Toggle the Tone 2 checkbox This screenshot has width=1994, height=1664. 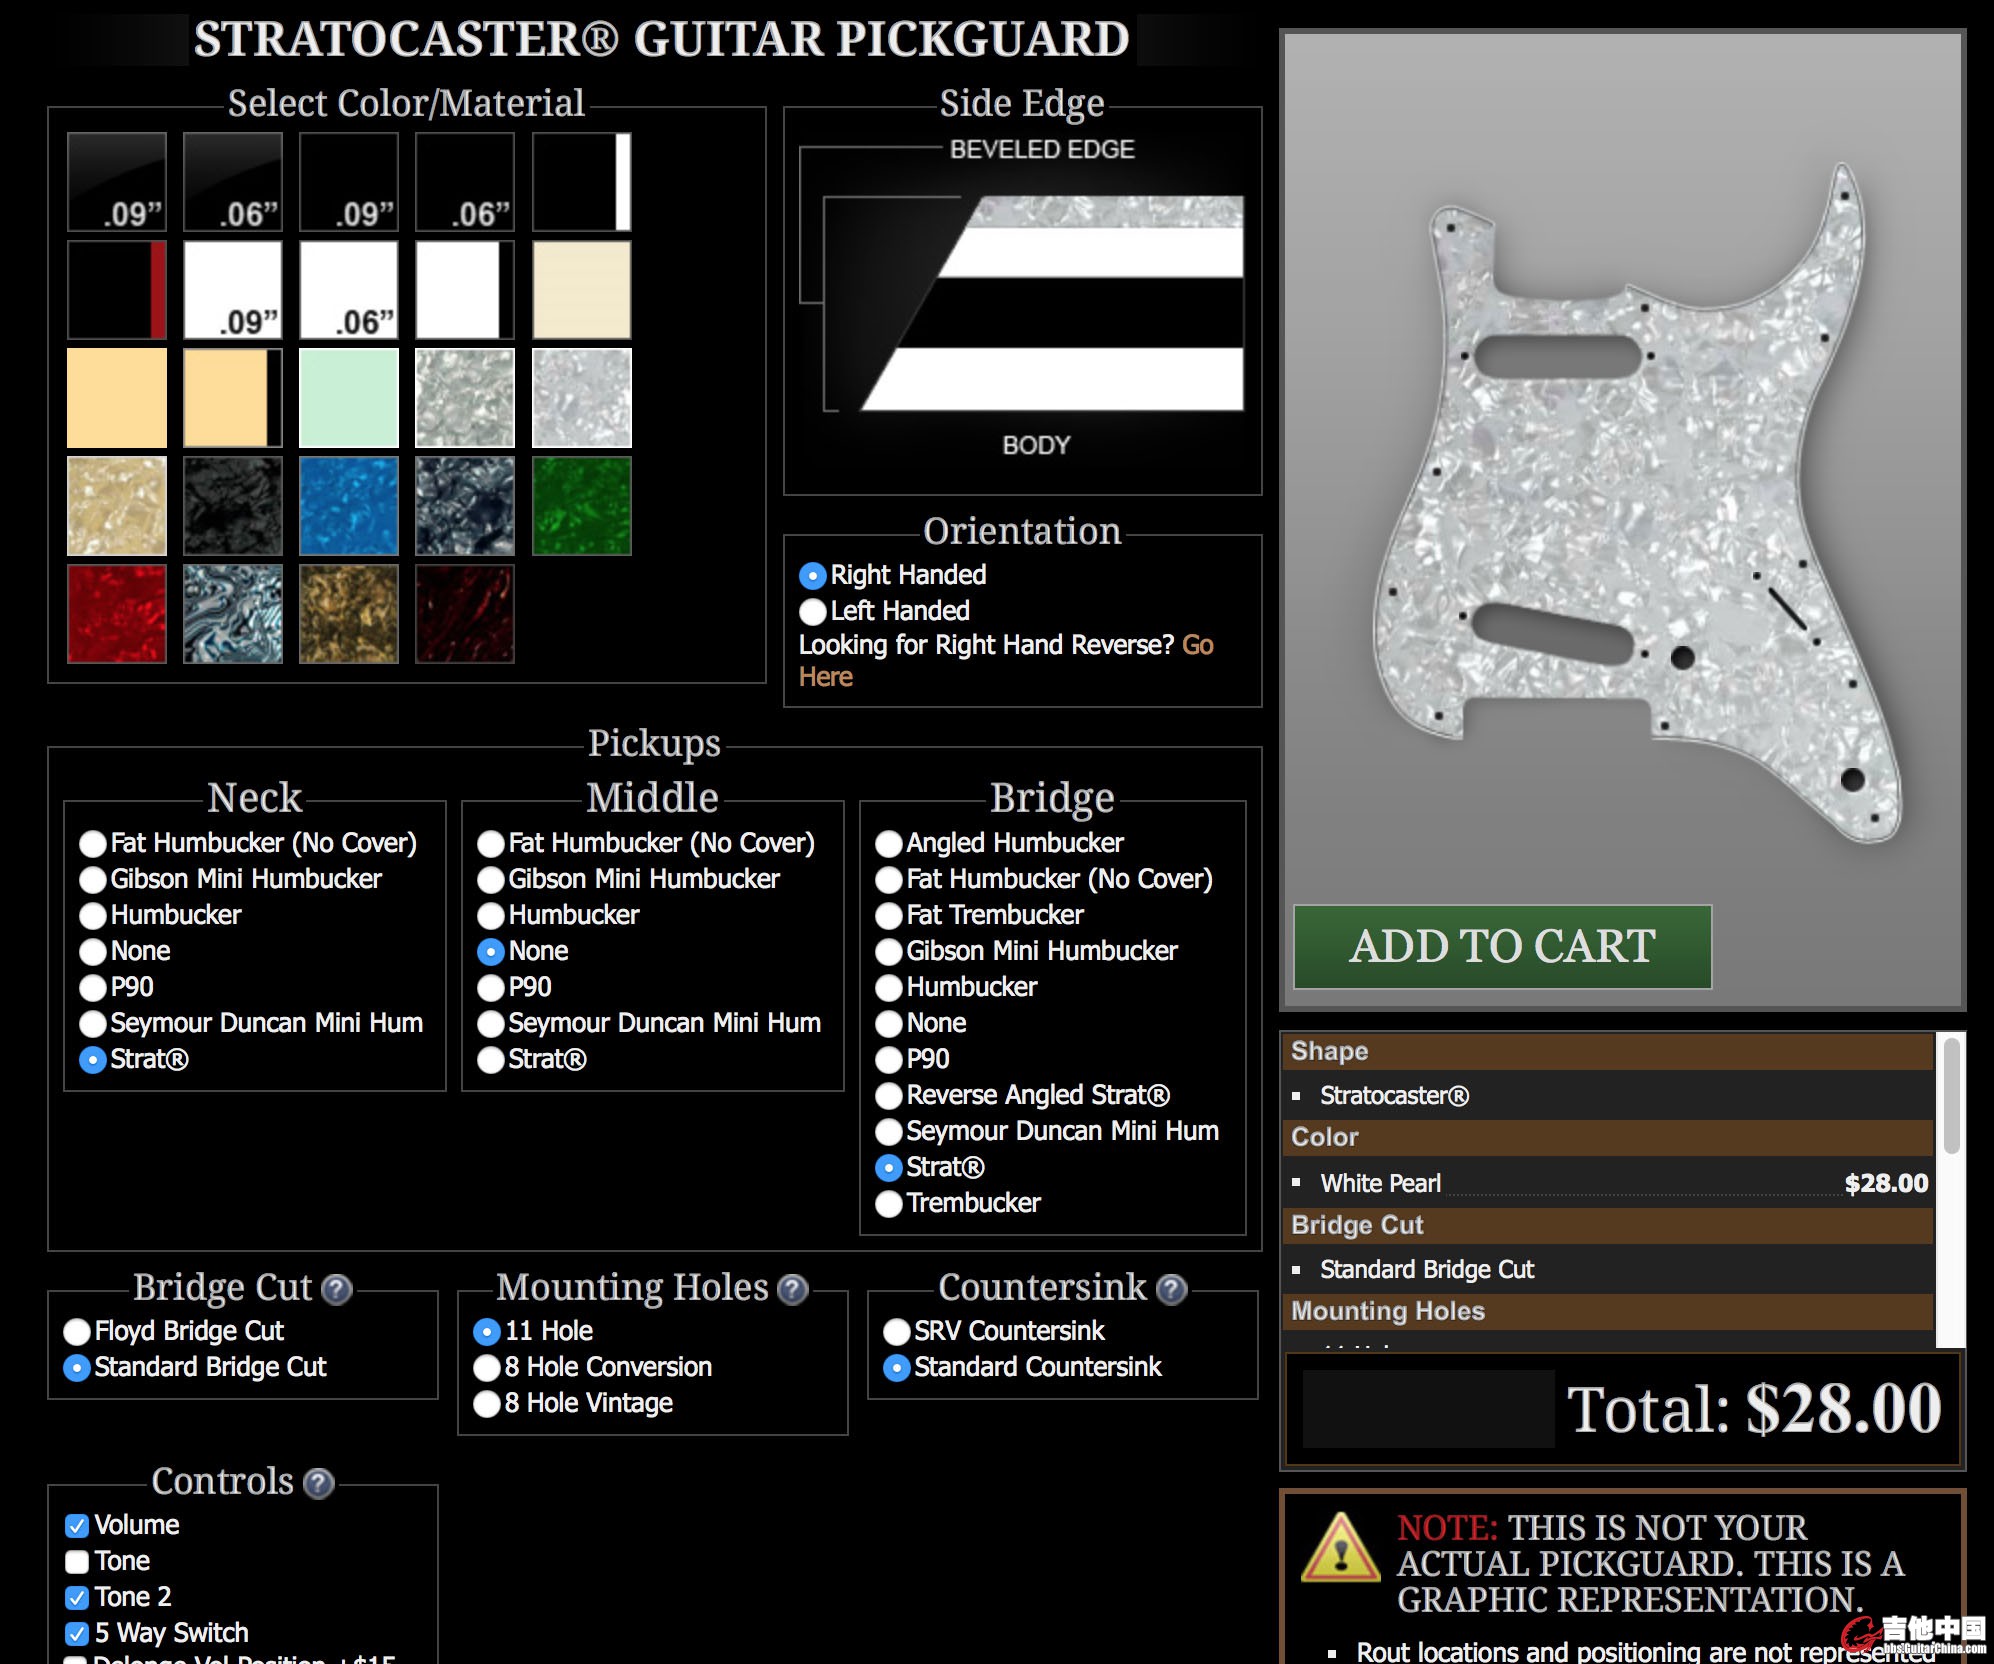tap(77, 1598)
